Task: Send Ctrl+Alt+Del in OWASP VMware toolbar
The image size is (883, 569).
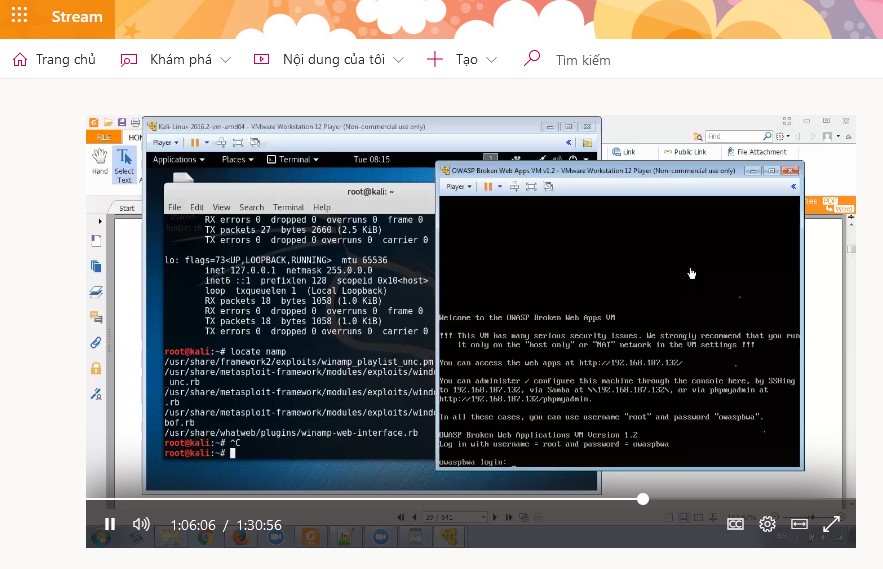Action: (x=514, y=186)
